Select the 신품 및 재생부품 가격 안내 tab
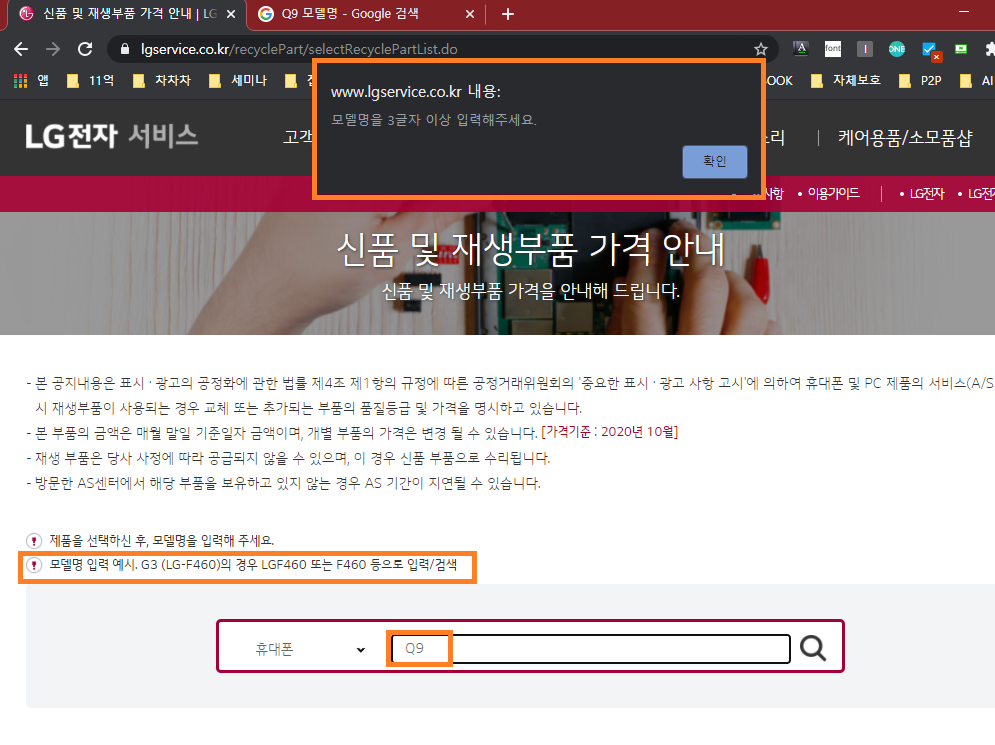Image resolution: width=995 pixels, height=745 pixels. pos(129,13)
